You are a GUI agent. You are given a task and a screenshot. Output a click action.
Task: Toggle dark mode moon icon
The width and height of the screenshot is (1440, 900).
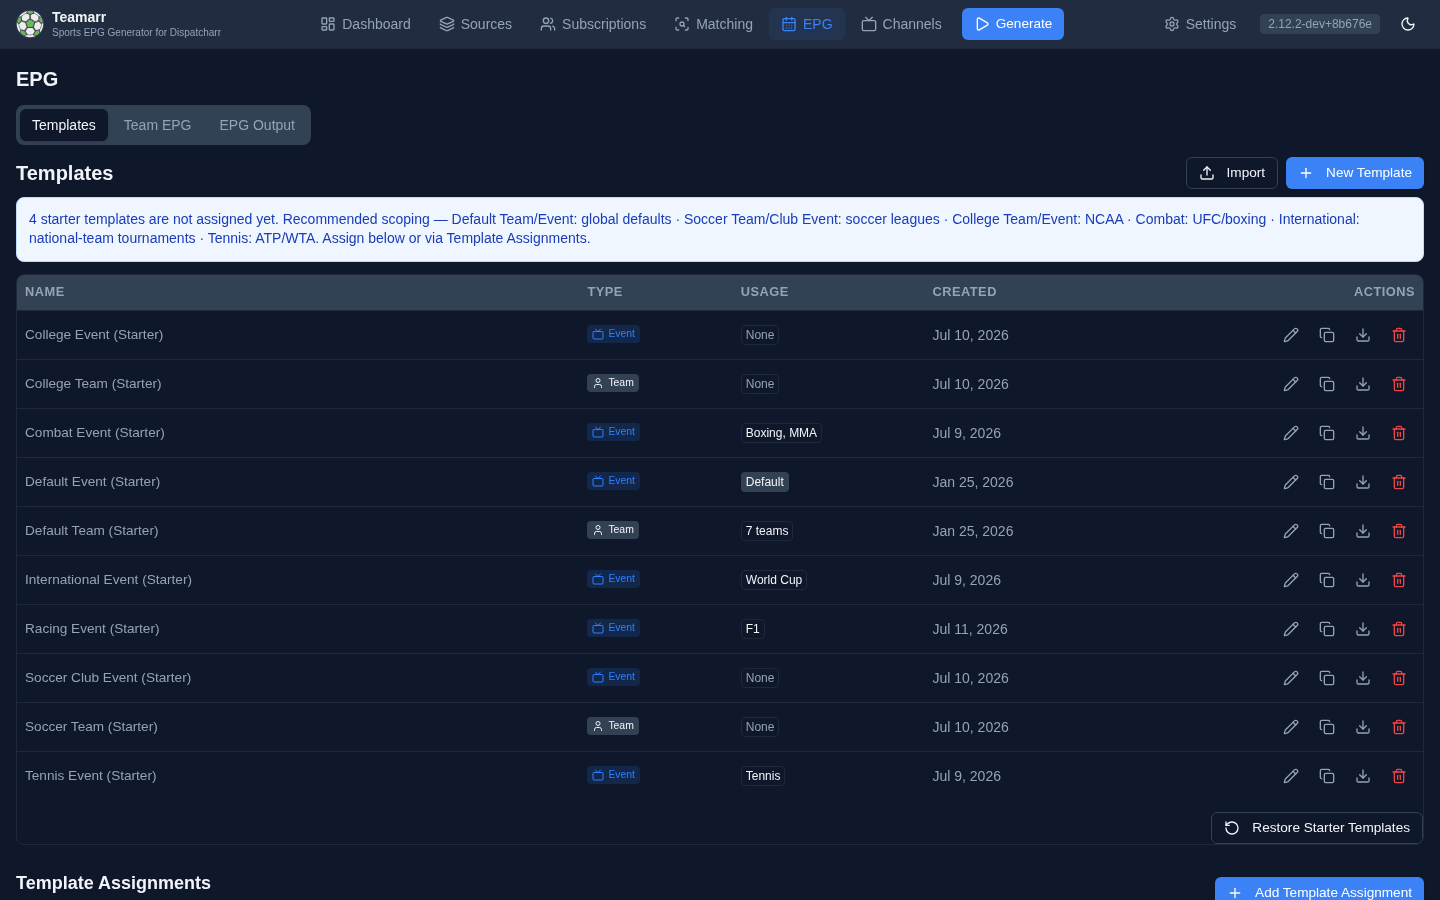click(x=1408, y=24)
